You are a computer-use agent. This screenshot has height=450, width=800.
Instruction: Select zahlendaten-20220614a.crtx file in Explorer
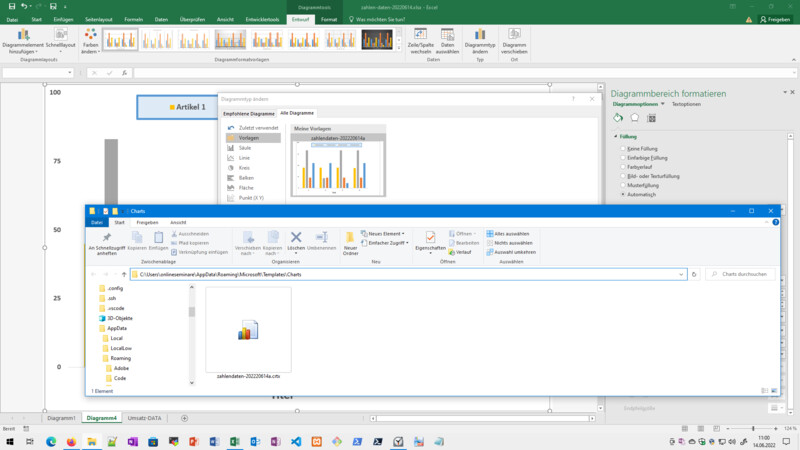[248, 334]
